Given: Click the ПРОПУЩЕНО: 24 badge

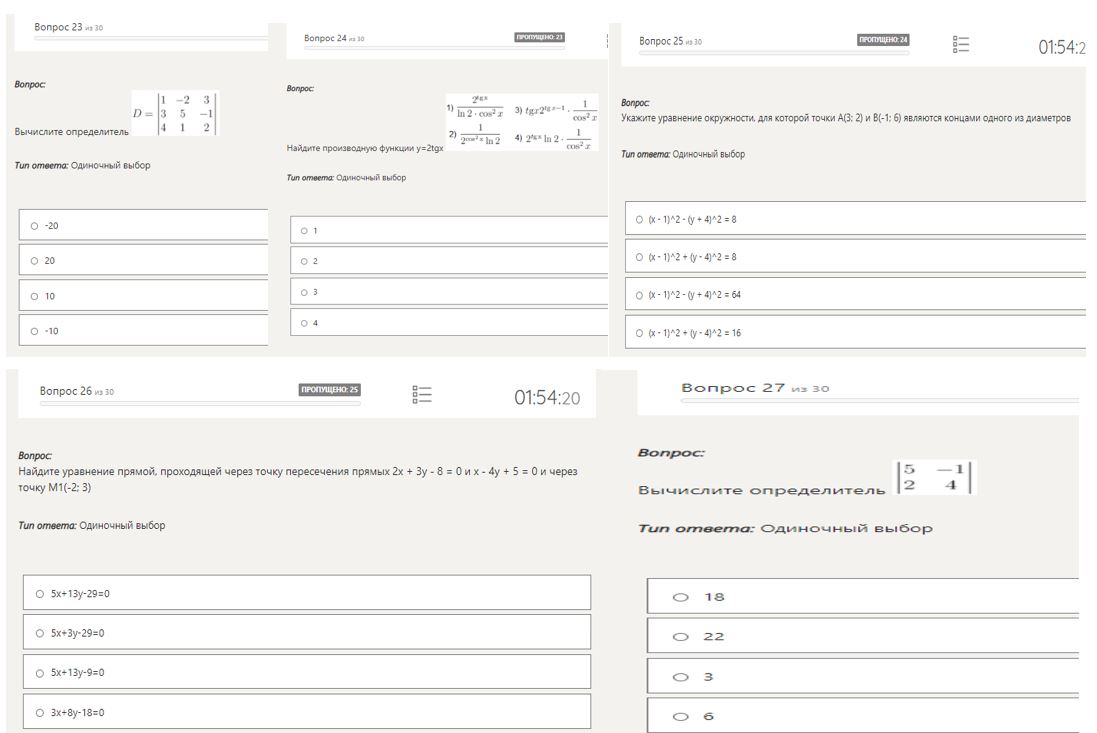Looking at the screenshot, I should coord(883,40).
